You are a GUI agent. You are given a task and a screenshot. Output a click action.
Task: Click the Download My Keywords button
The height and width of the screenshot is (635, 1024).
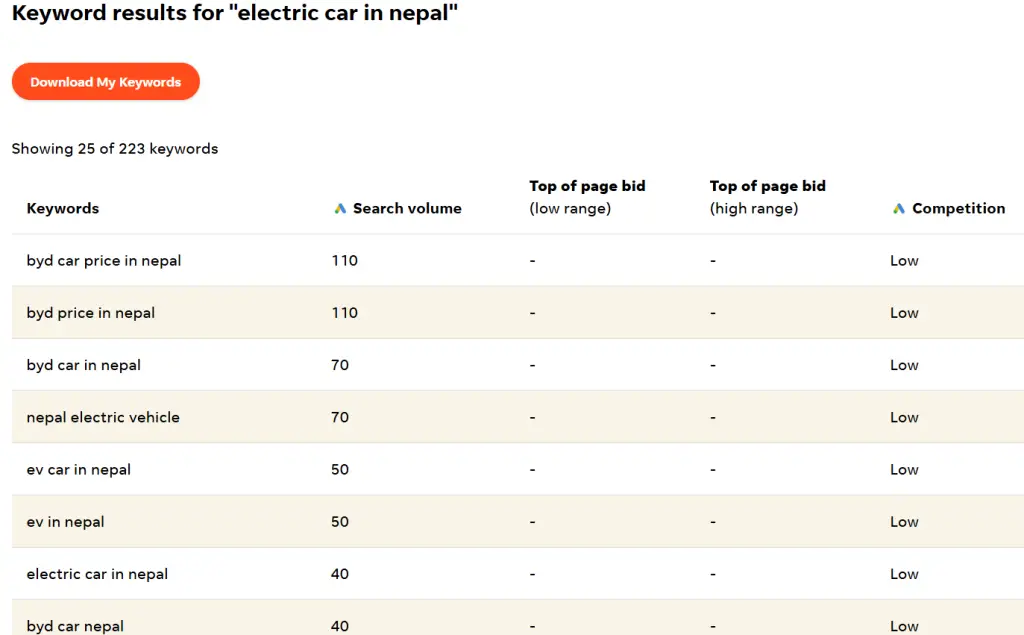tap(106, 82)
